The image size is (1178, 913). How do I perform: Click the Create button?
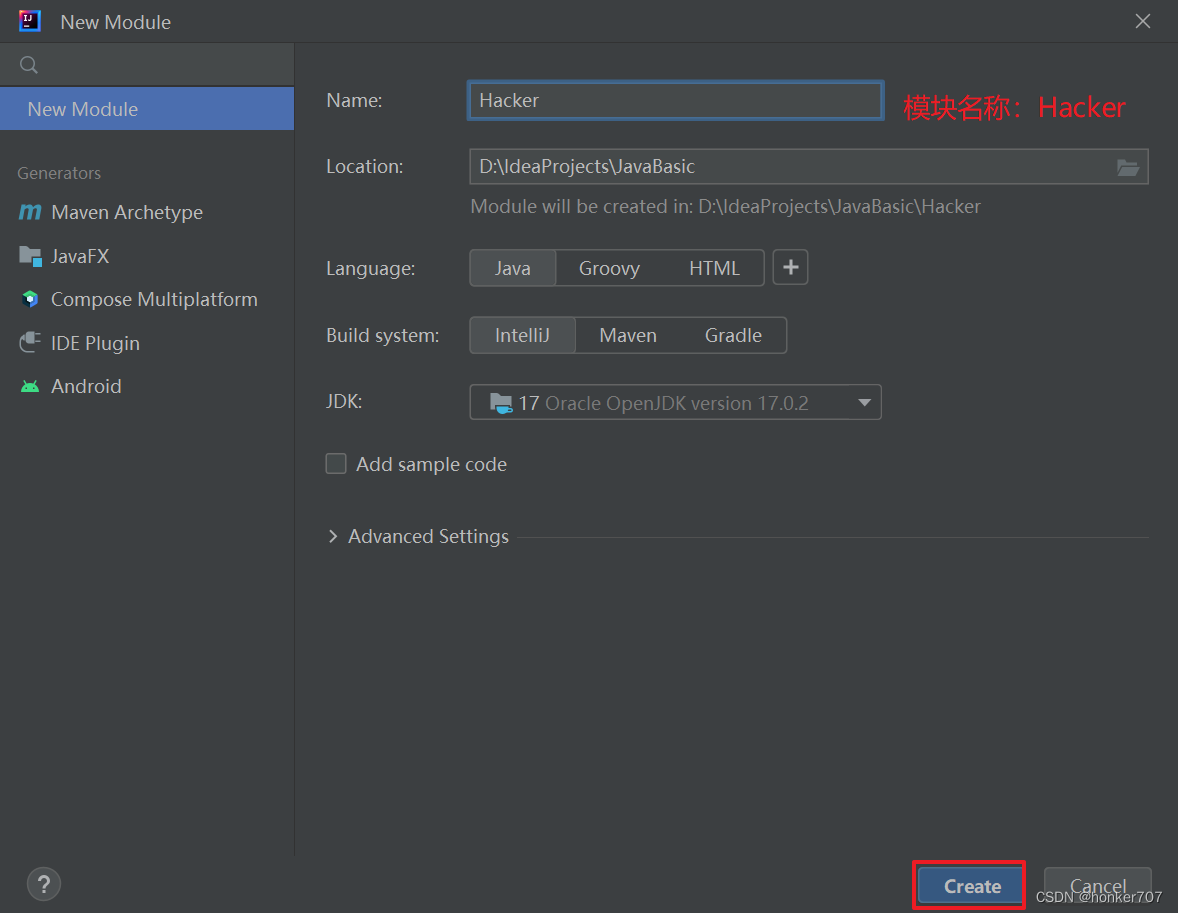click(971, 886)
